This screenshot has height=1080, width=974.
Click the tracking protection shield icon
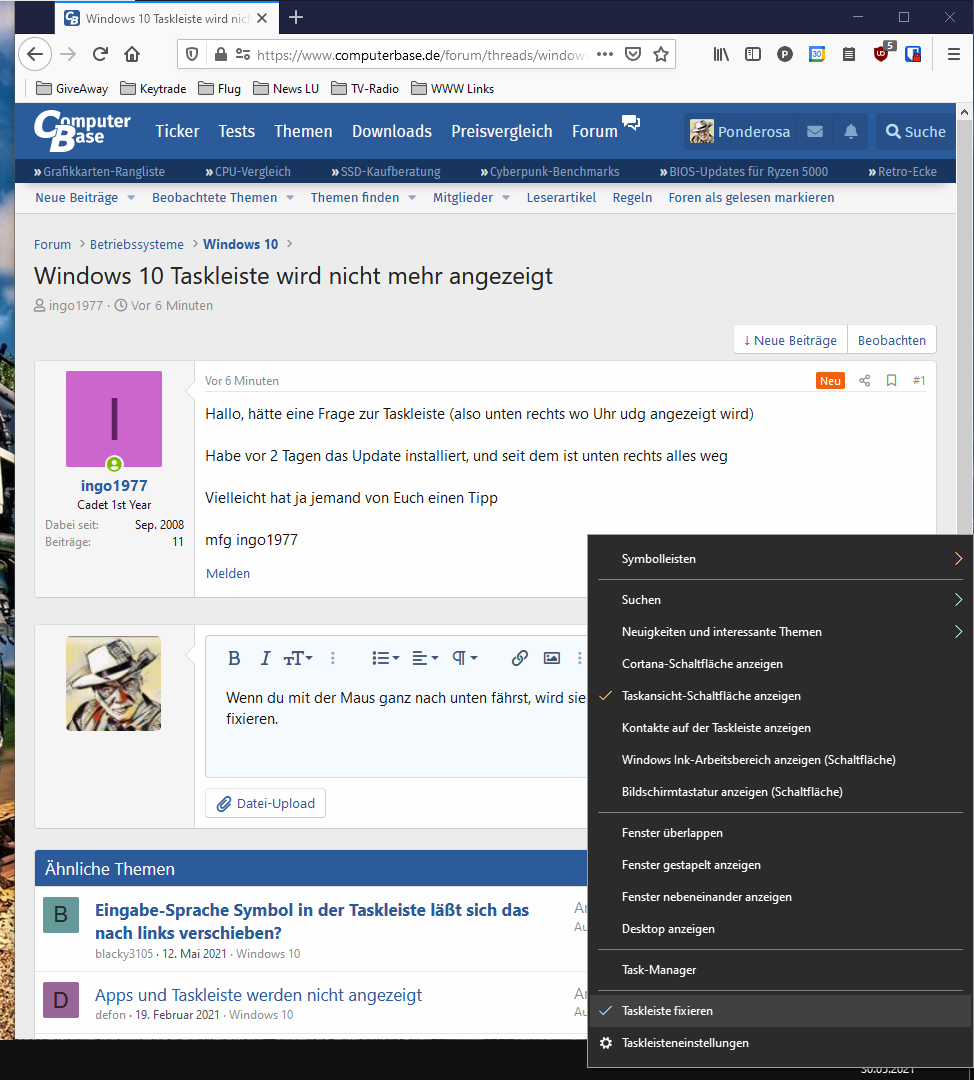(192, 54)
